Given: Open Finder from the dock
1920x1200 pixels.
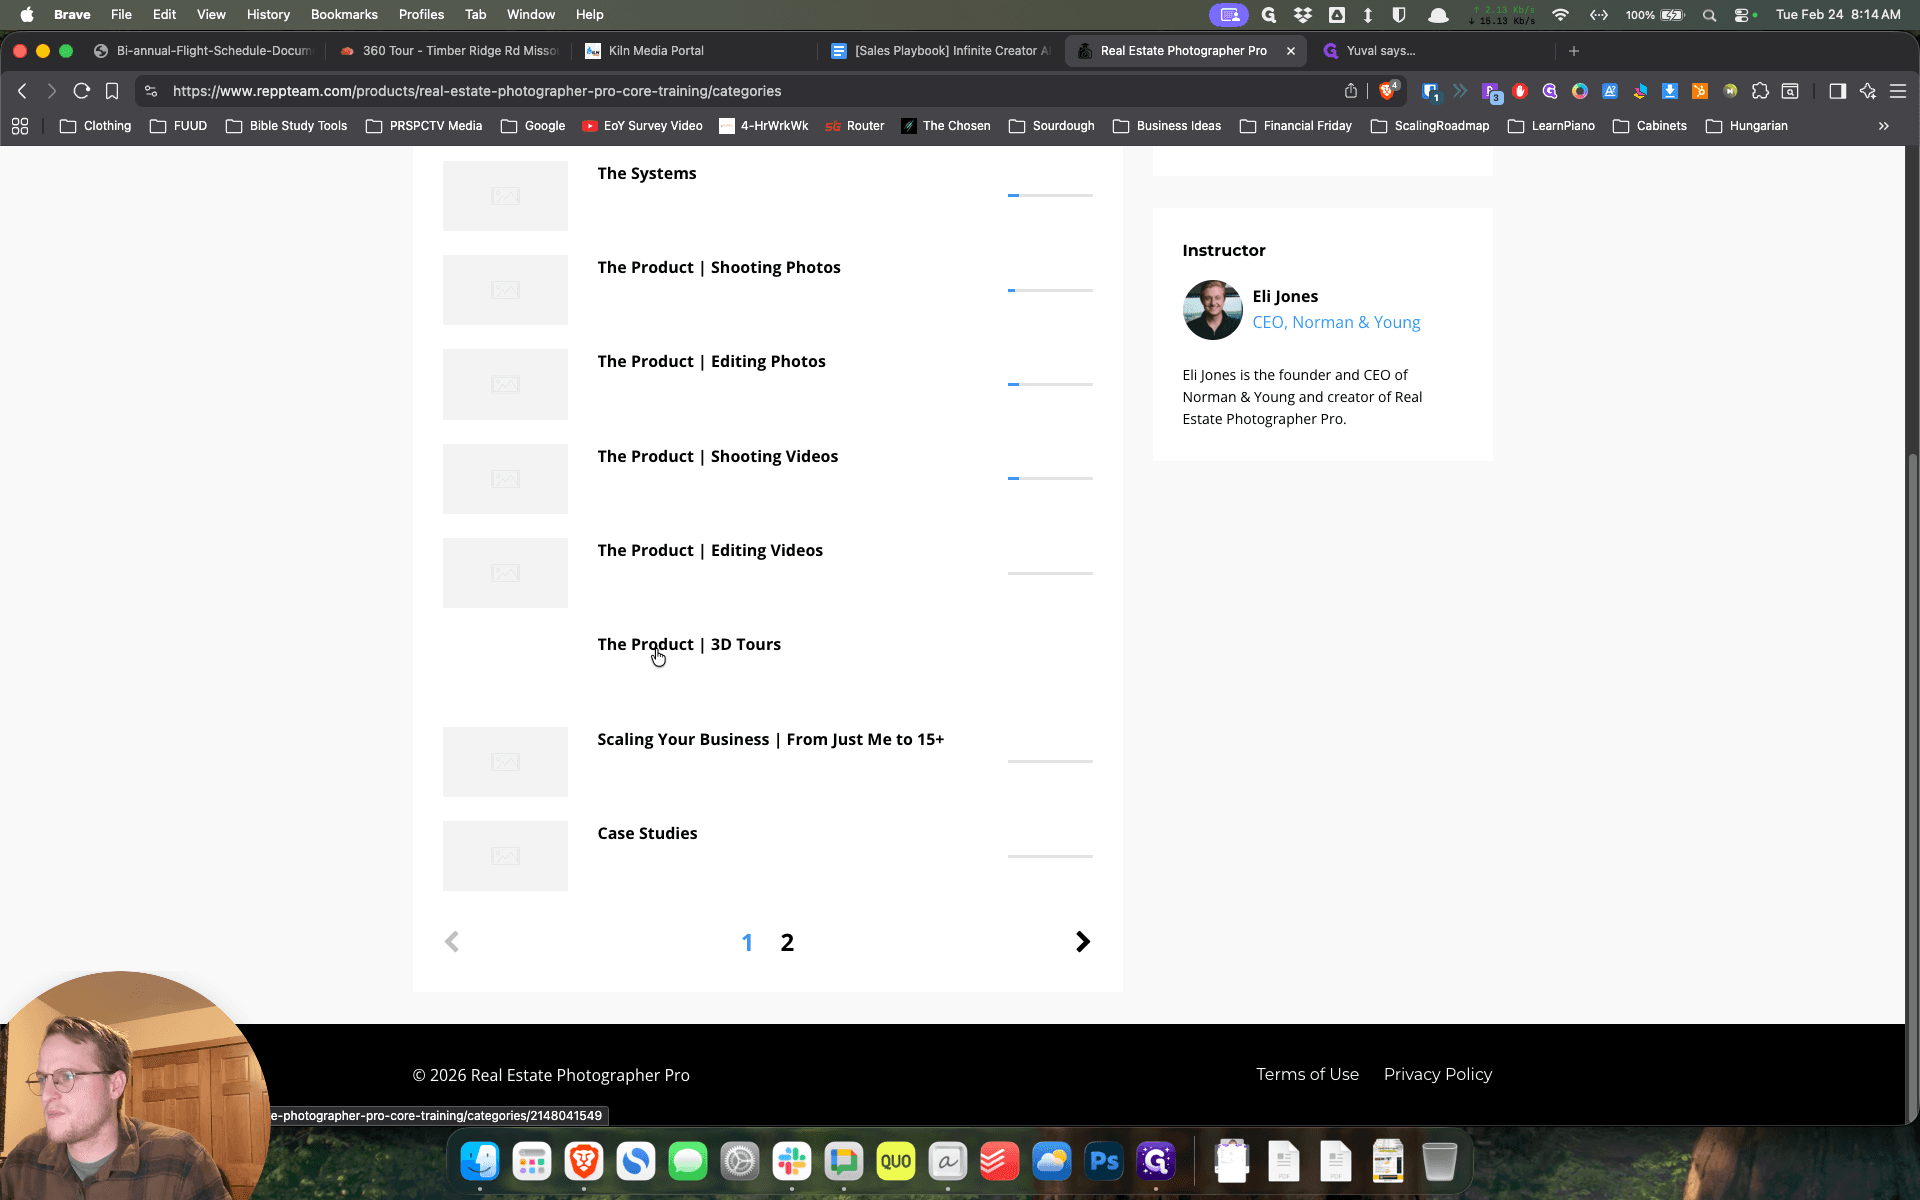Looking at the screenshot, I should (480, 1161).
